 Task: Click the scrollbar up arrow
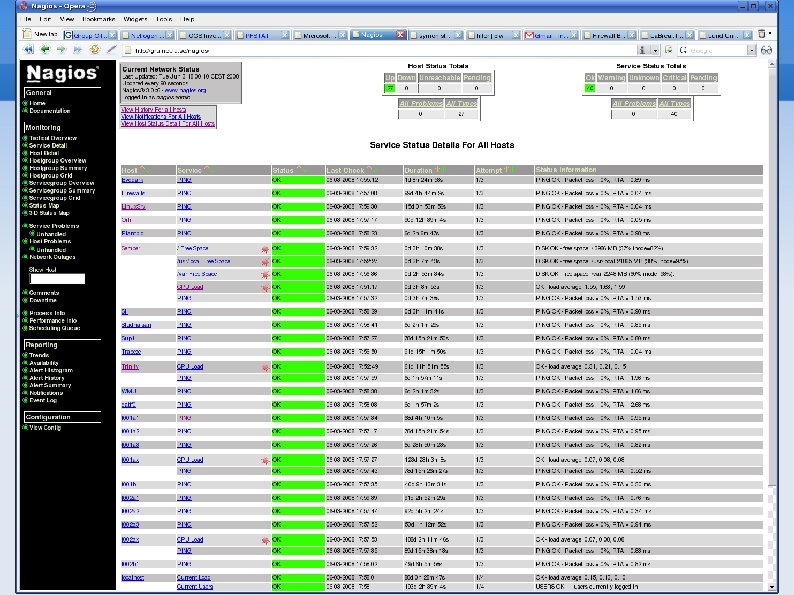coord(771,64)
